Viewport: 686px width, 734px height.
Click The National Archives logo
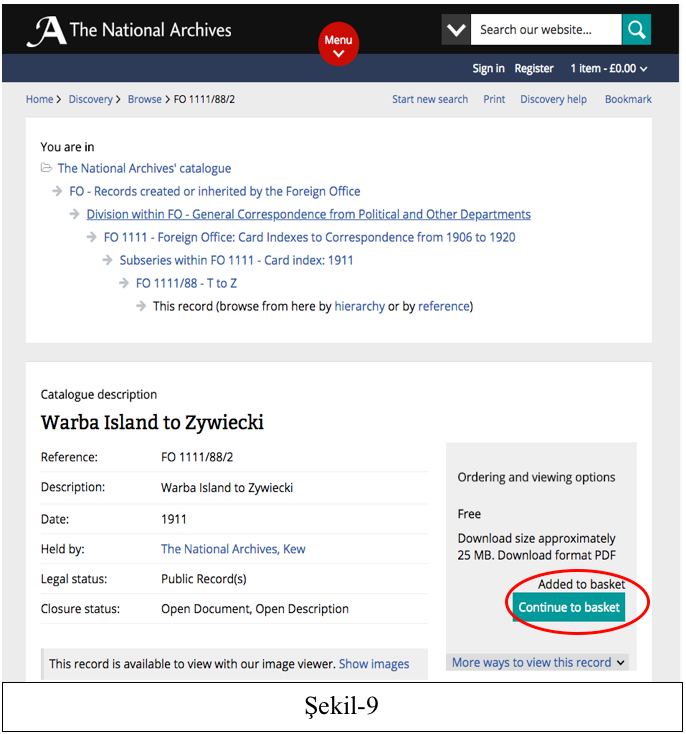point(129,31)
